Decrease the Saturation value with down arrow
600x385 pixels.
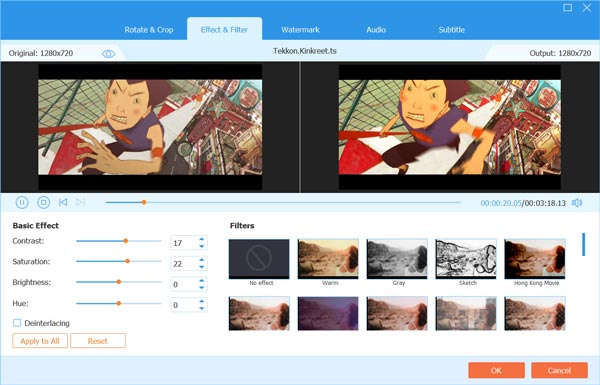point(202,267)
